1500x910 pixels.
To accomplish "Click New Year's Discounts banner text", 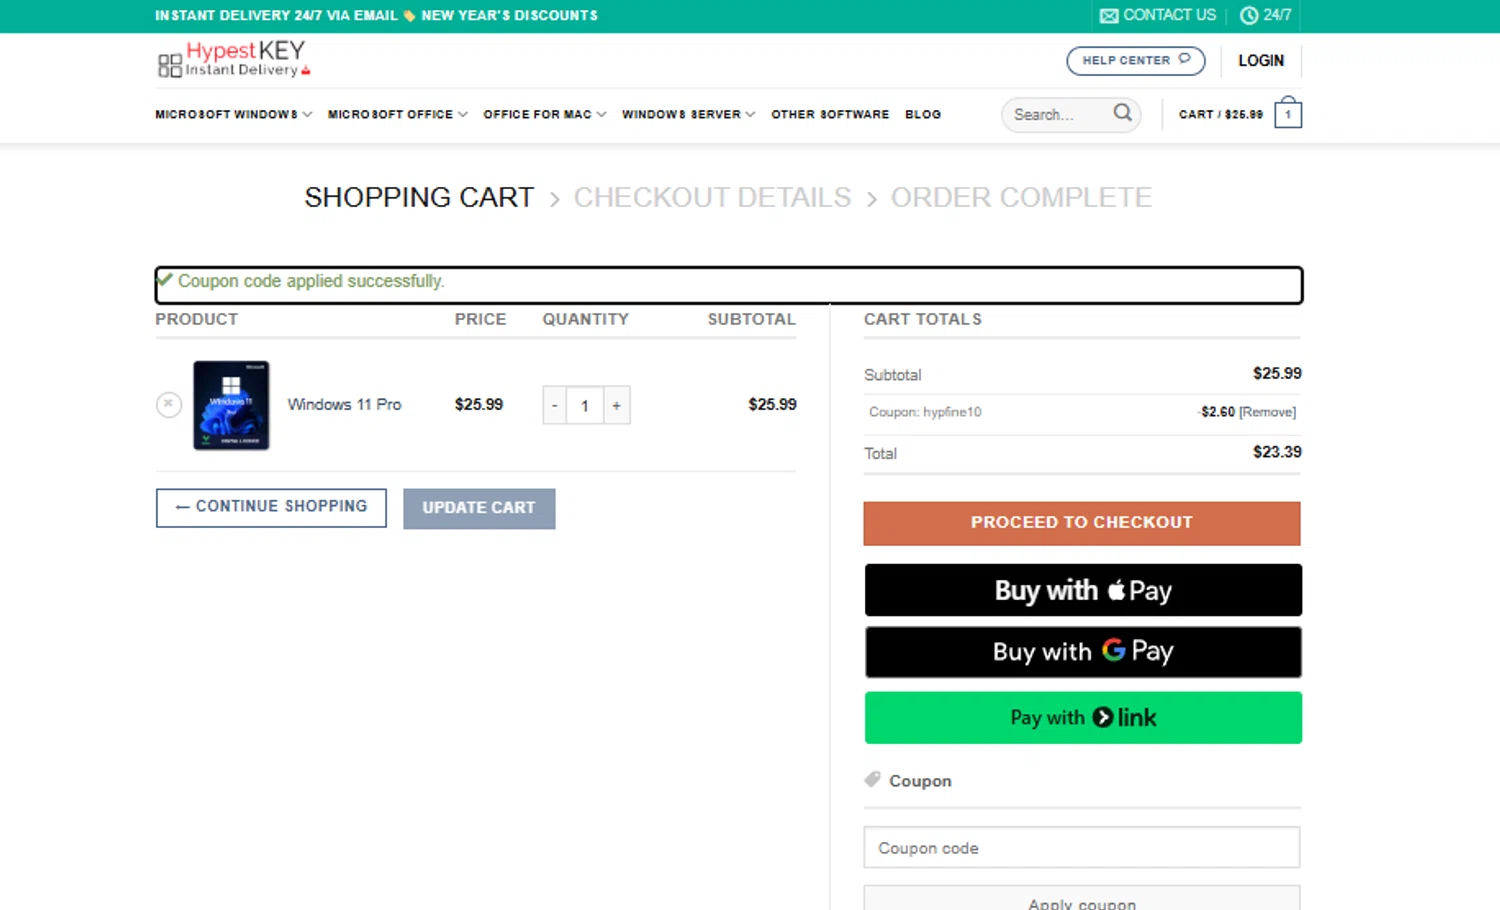I will [x=509, y=16].
